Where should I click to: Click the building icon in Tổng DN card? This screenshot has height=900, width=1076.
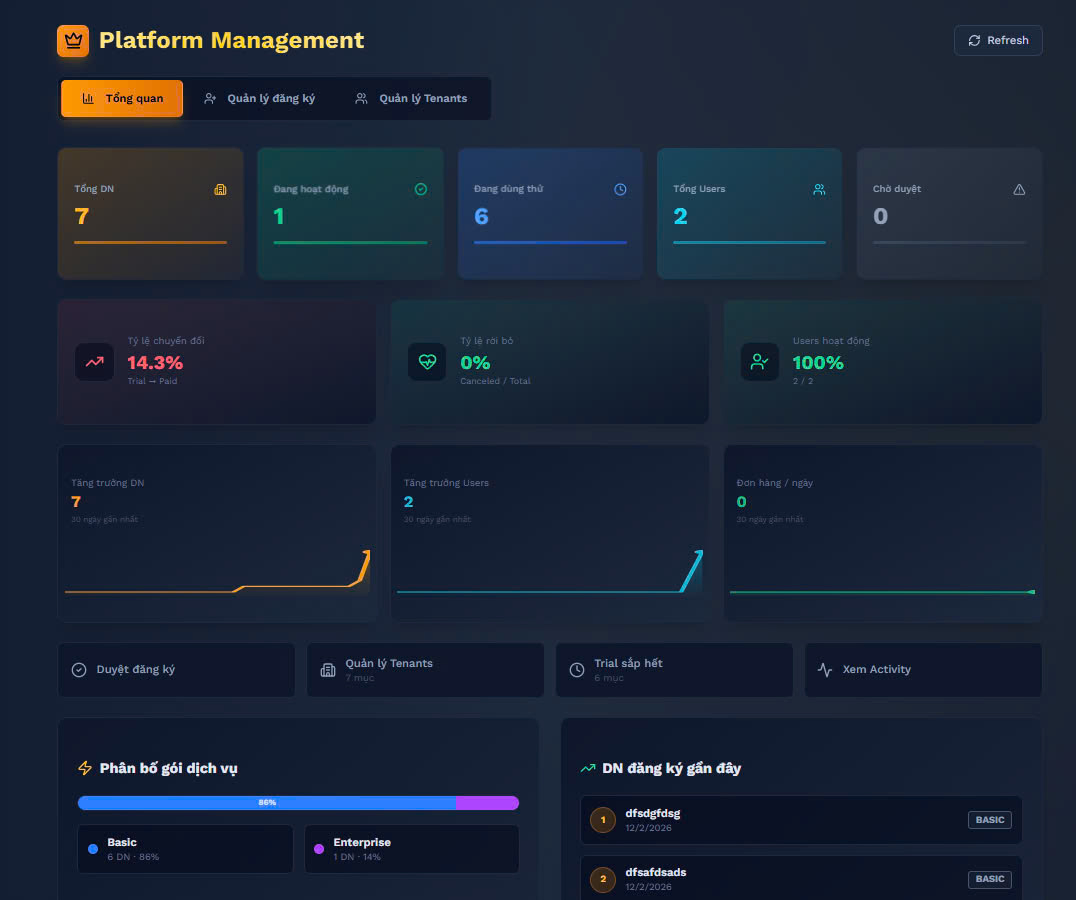(220, 189)
